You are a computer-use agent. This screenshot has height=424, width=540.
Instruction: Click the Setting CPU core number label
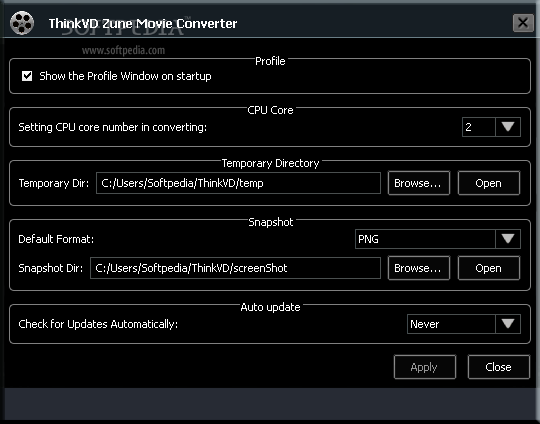tap(113, 127)
